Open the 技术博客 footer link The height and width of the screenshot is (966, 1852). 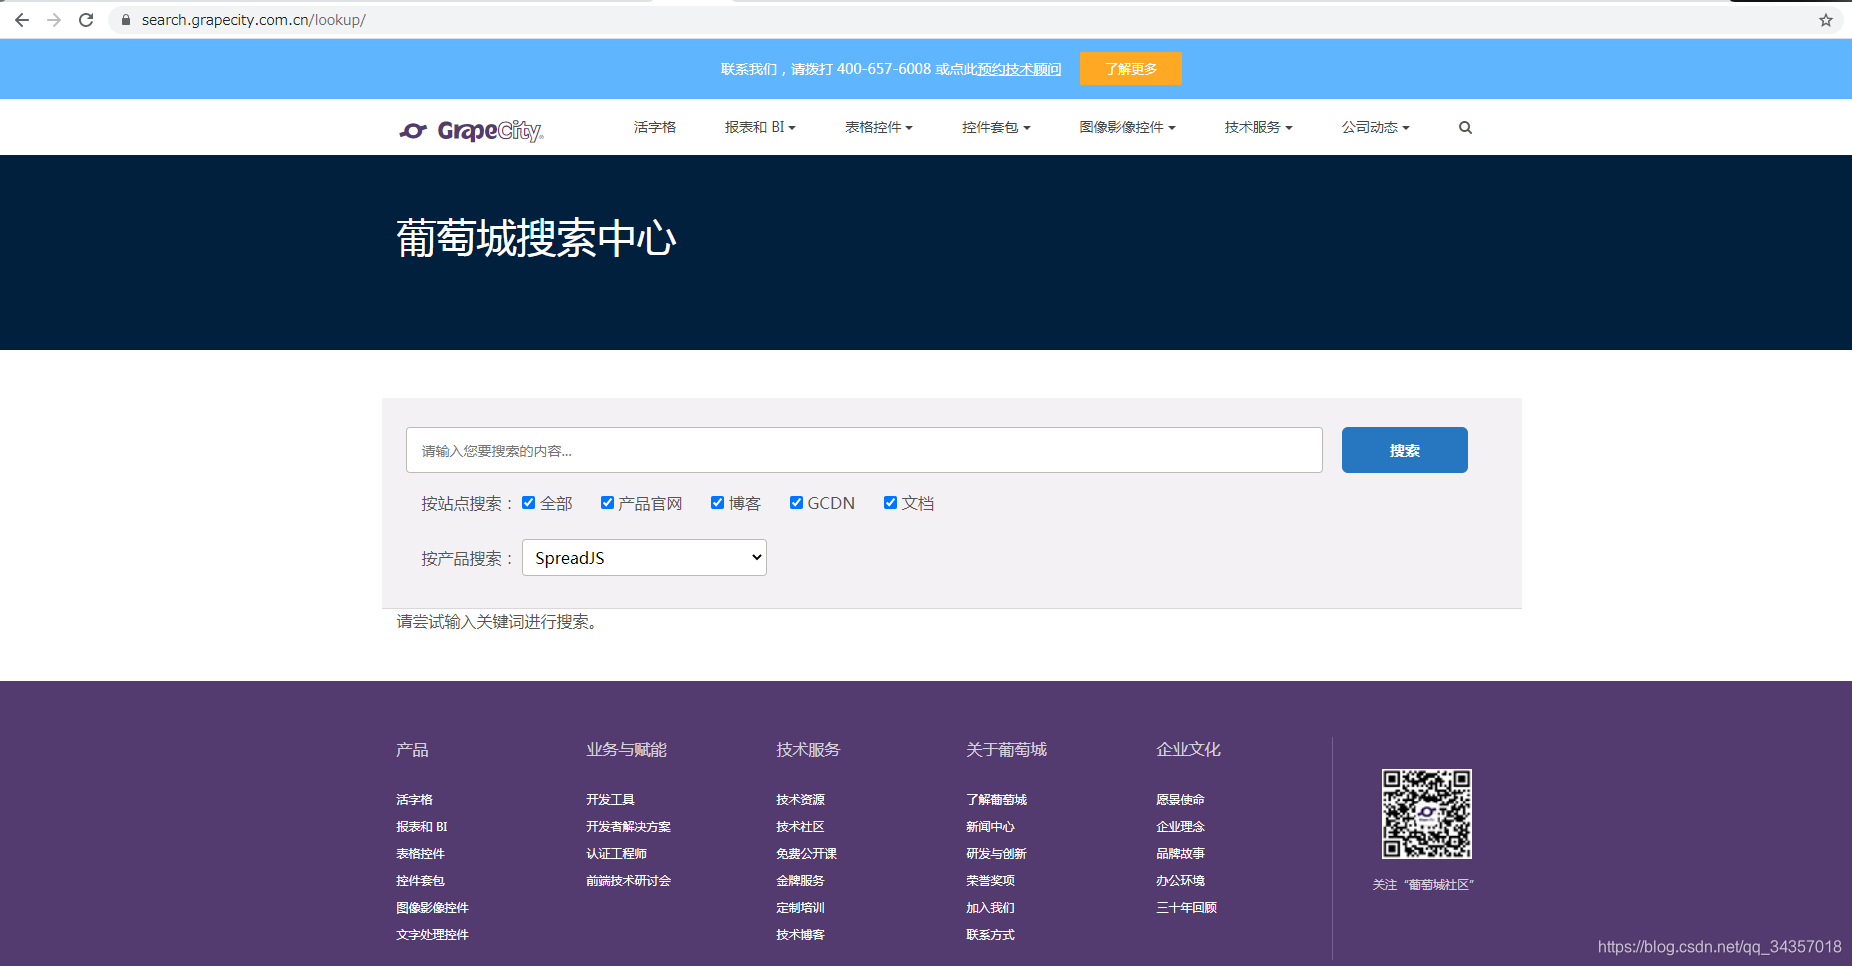[x=800, y=934]
